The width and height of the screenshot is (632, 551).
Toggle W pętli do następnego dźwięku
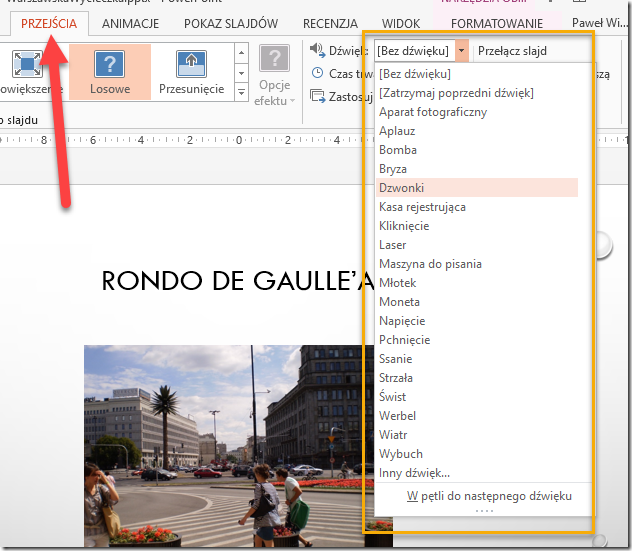coord(489,496)
